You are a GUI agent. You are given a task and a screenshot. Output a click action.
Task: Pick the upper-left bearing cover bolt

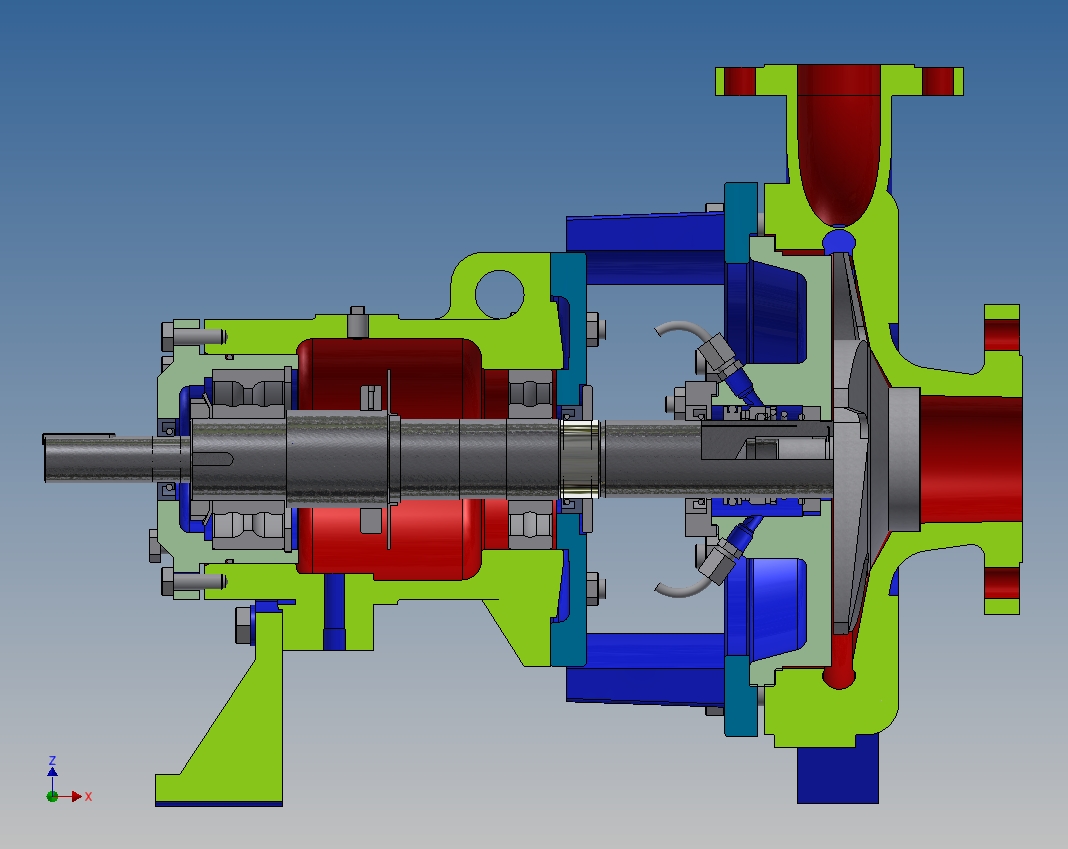(193, 337)
